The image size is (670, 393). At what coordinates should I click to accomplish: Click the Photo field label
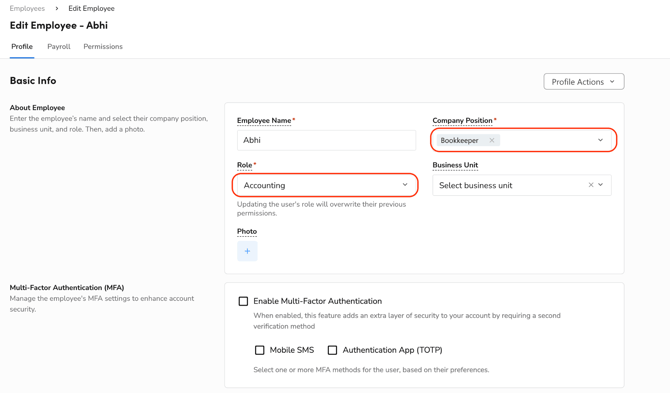click(247, 232)
